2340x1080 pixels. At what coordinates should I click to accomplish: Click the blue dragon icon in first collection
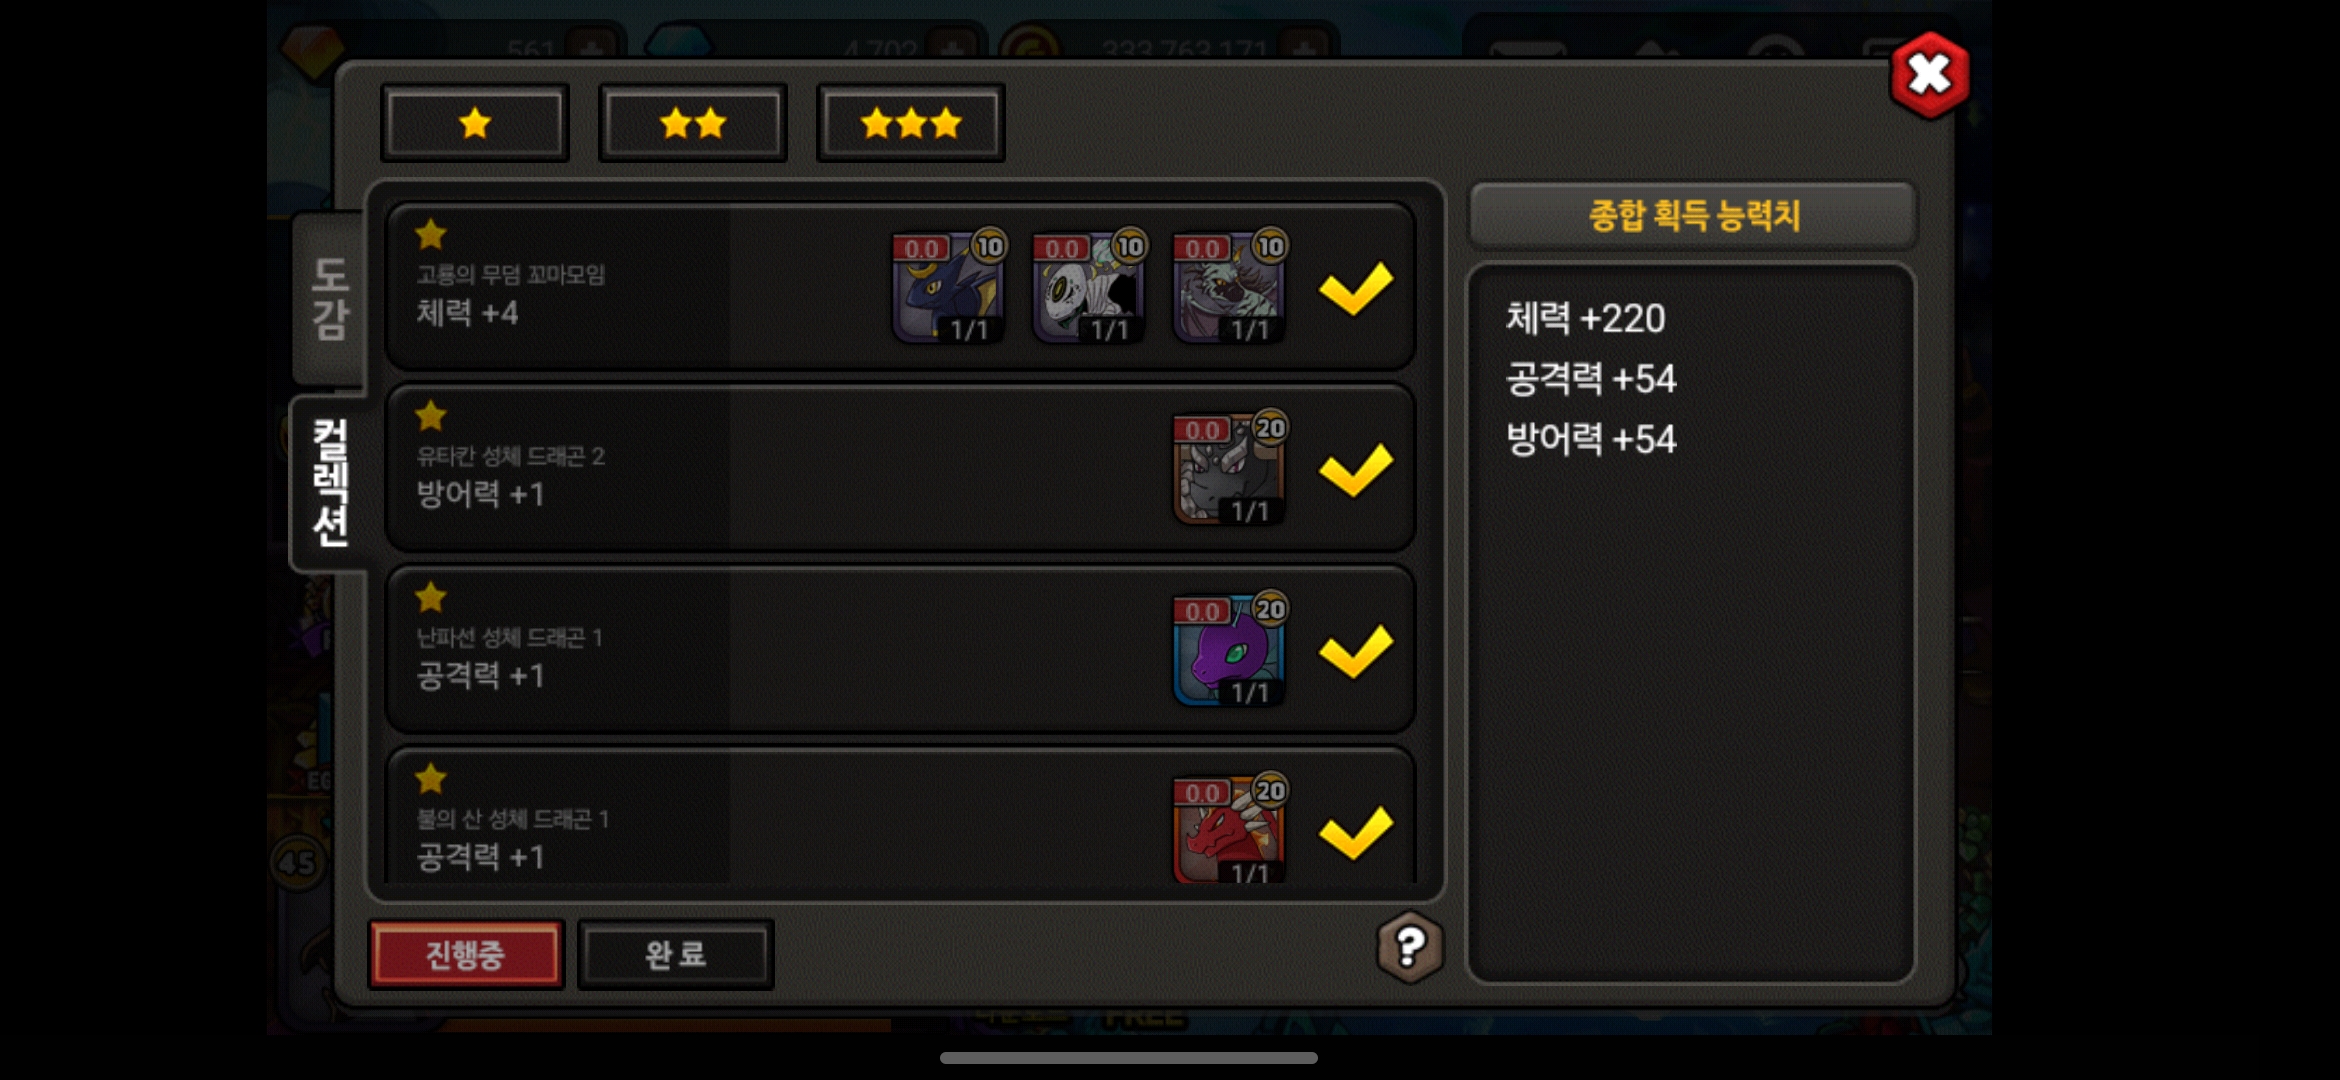click(948, 288)
